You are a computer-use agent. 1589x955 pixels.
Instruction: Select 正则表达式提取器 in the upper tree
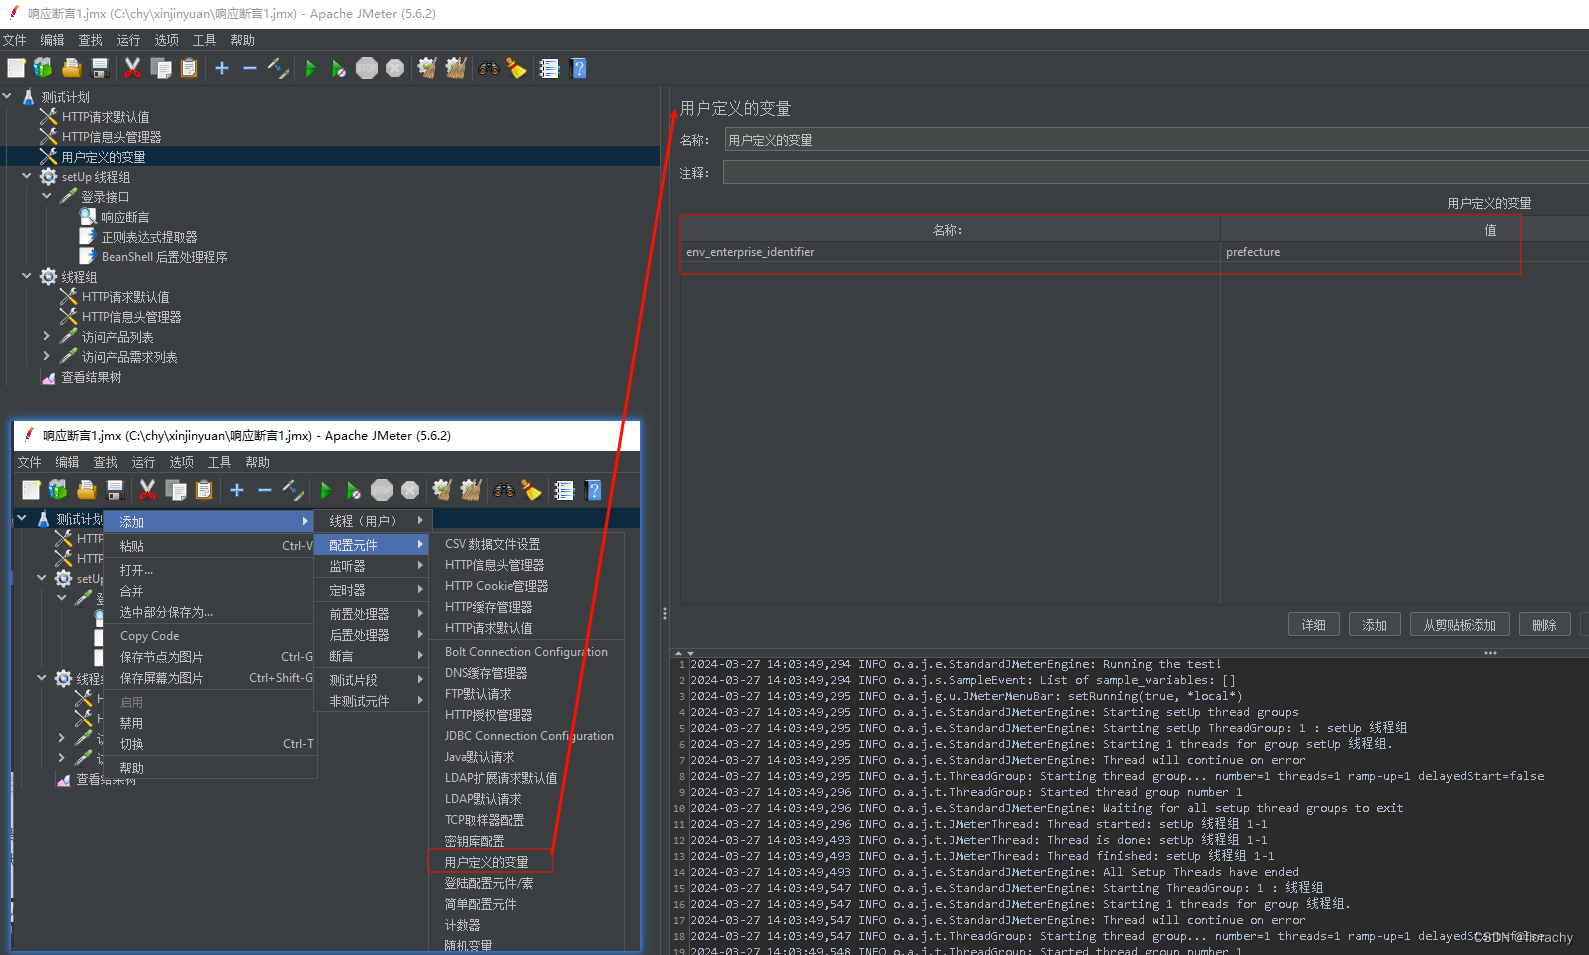[x=149, y=237]
